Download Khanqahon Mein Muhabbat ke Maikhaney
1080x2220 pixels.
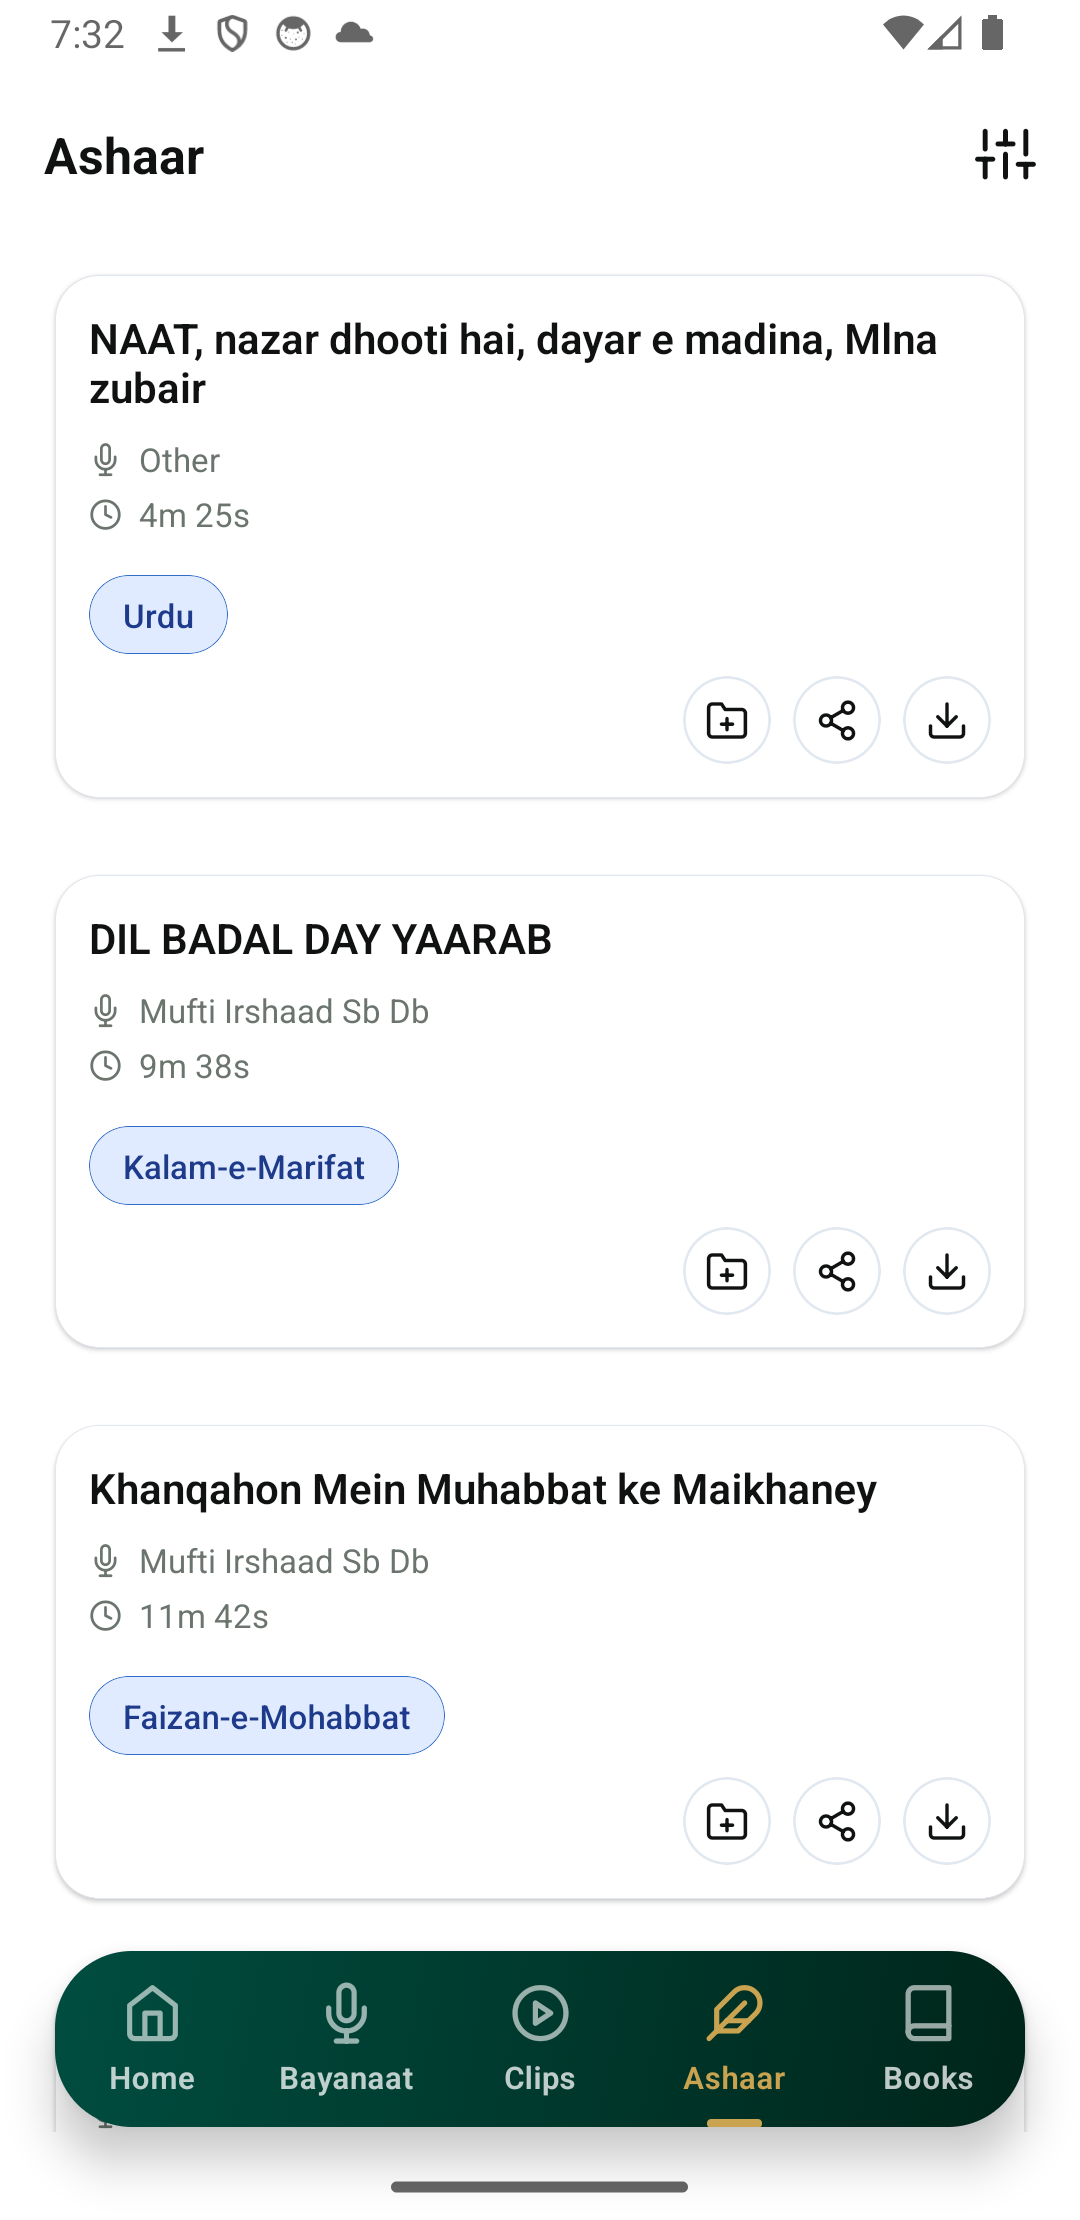[x=947, y=1821]
